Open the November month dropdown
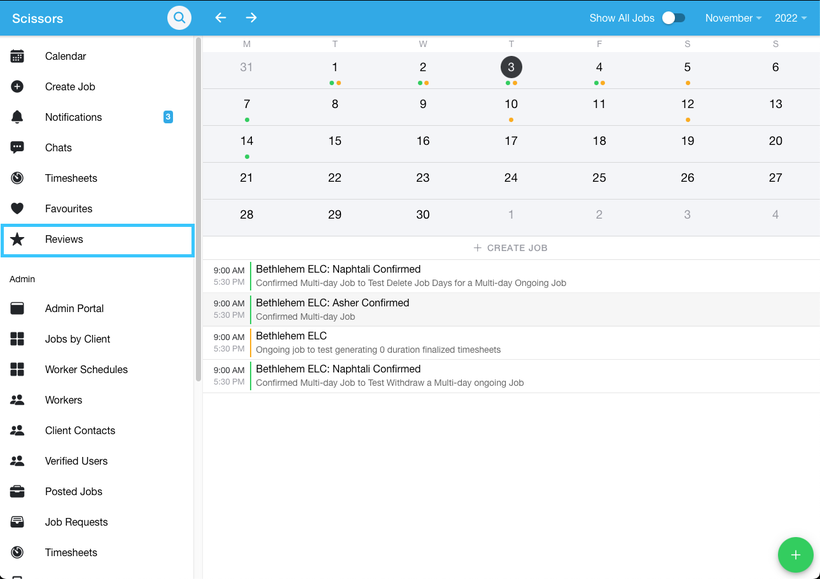Screen dimensions: 820x579 [x=733, y=18]
